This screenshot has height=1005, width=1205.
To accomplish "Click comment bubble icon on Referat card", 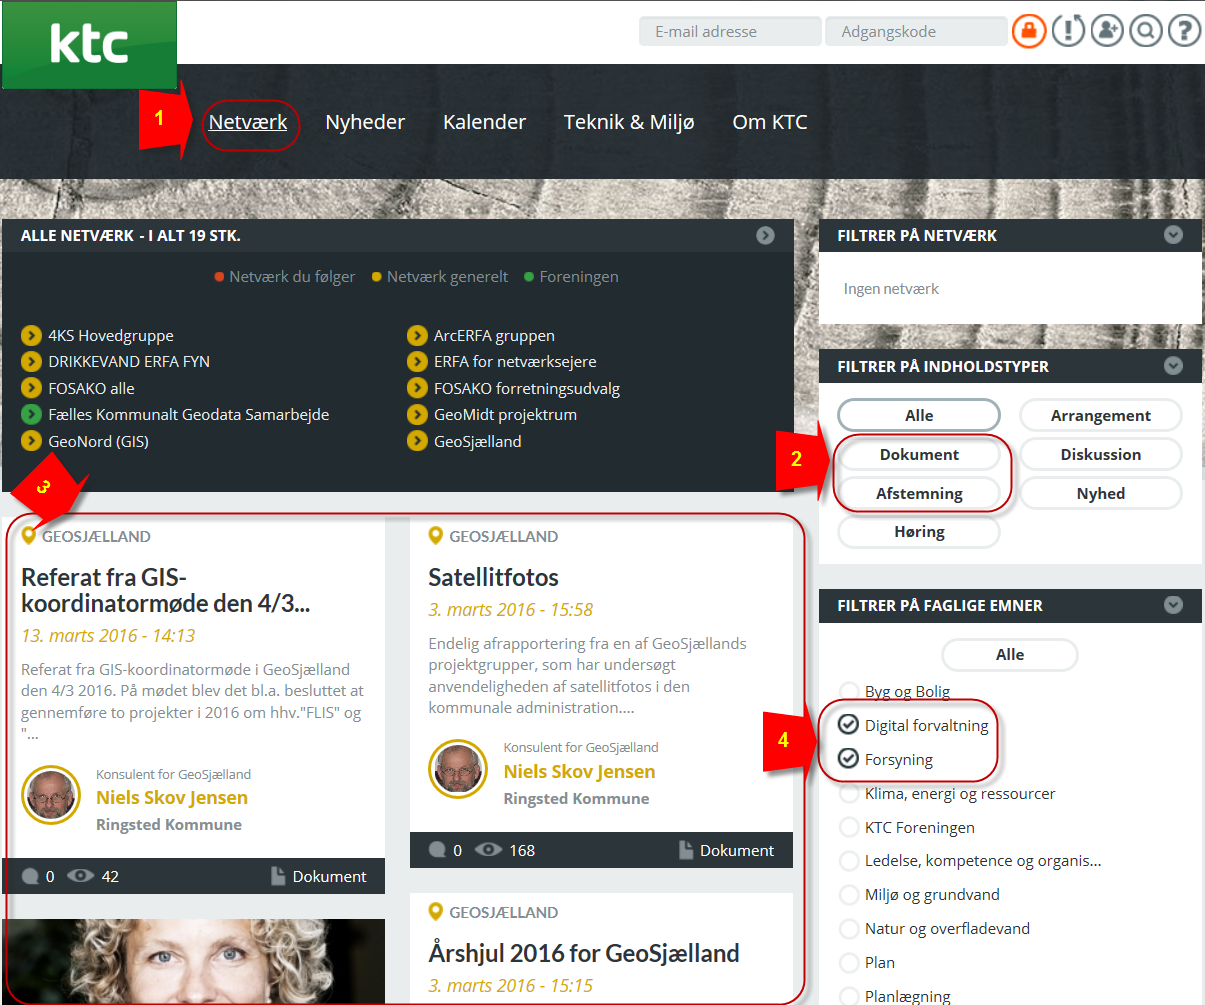I will pyautogui.click(x=31, y=876).
